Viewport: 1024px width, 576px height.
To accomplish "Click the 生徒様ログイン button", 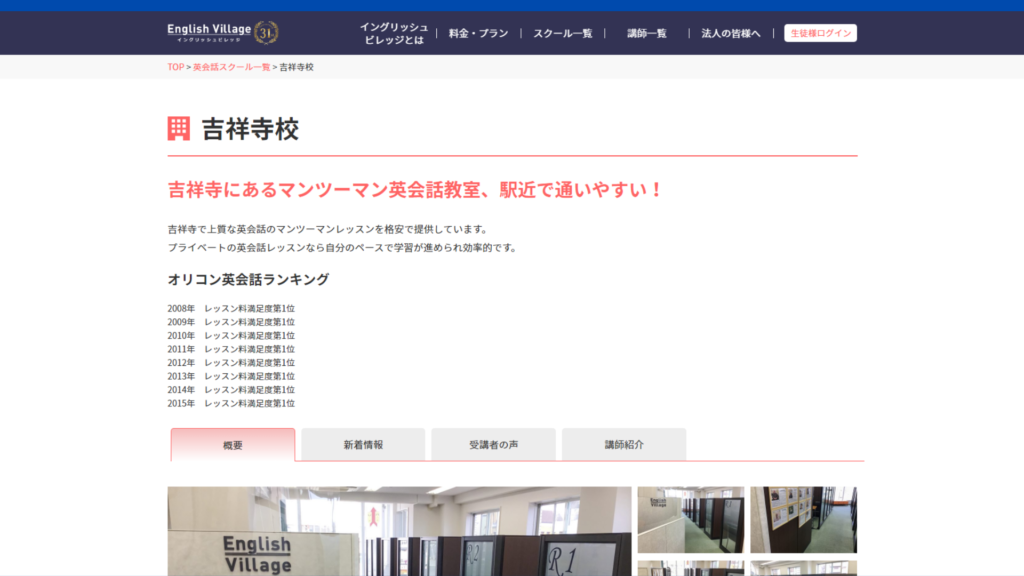I will 820,33.
